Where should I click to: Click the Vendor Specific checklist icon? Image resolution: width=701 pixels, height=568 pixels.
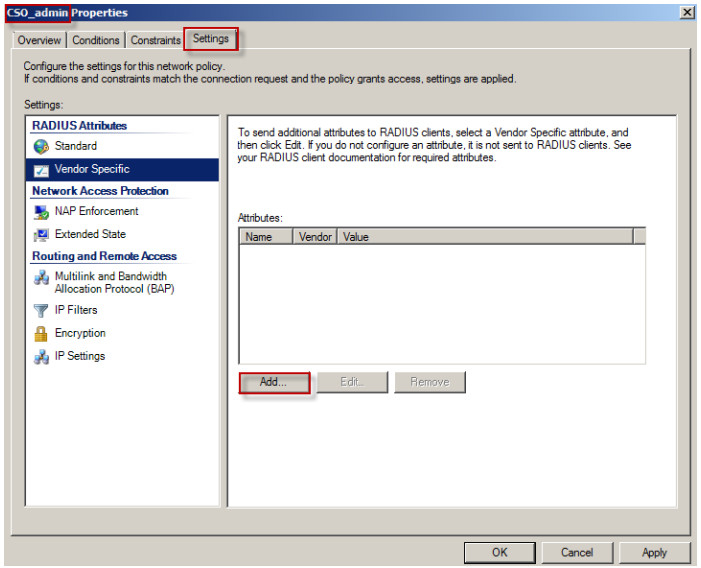[41, 170]
